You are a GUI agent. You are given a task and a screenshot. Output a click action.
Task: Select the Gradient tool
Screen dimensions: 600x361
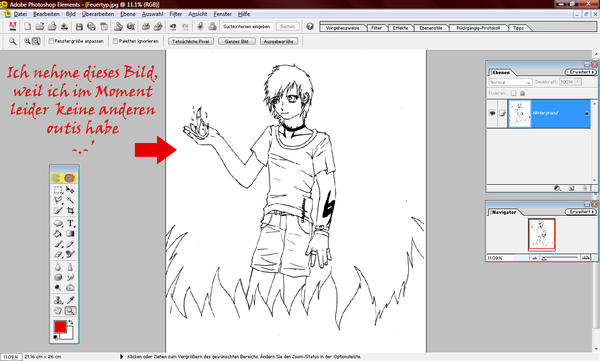pos(70,234)
